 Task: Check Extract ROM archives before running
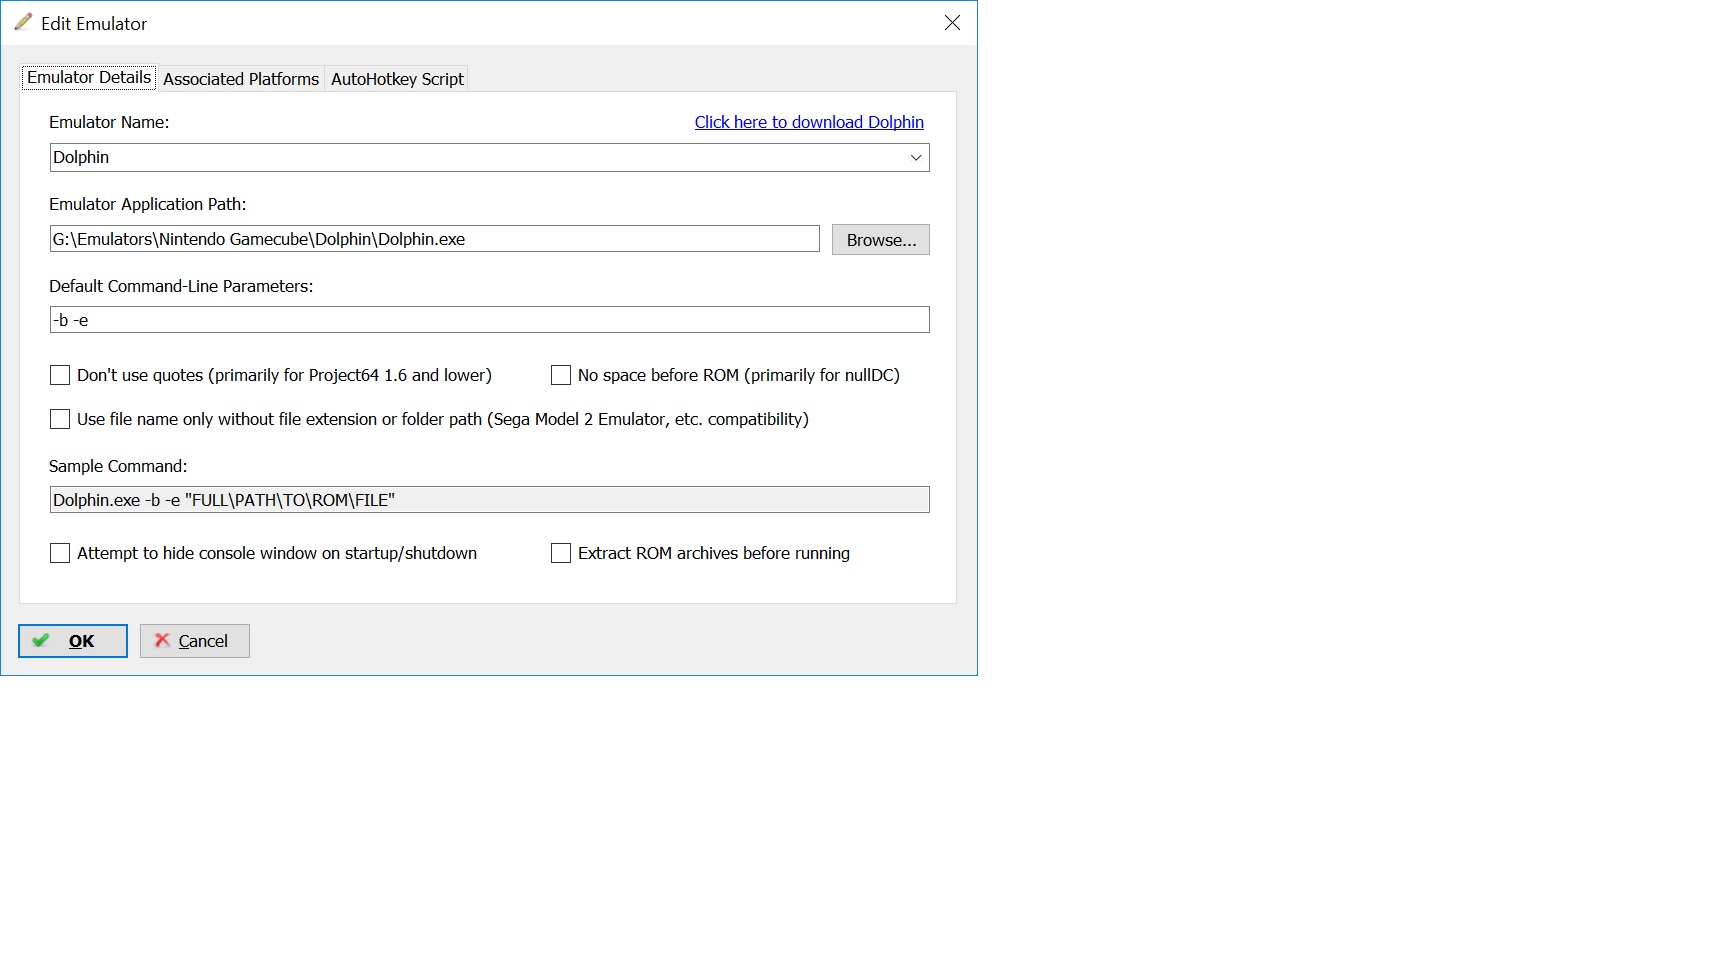click(x=561, y=553)
